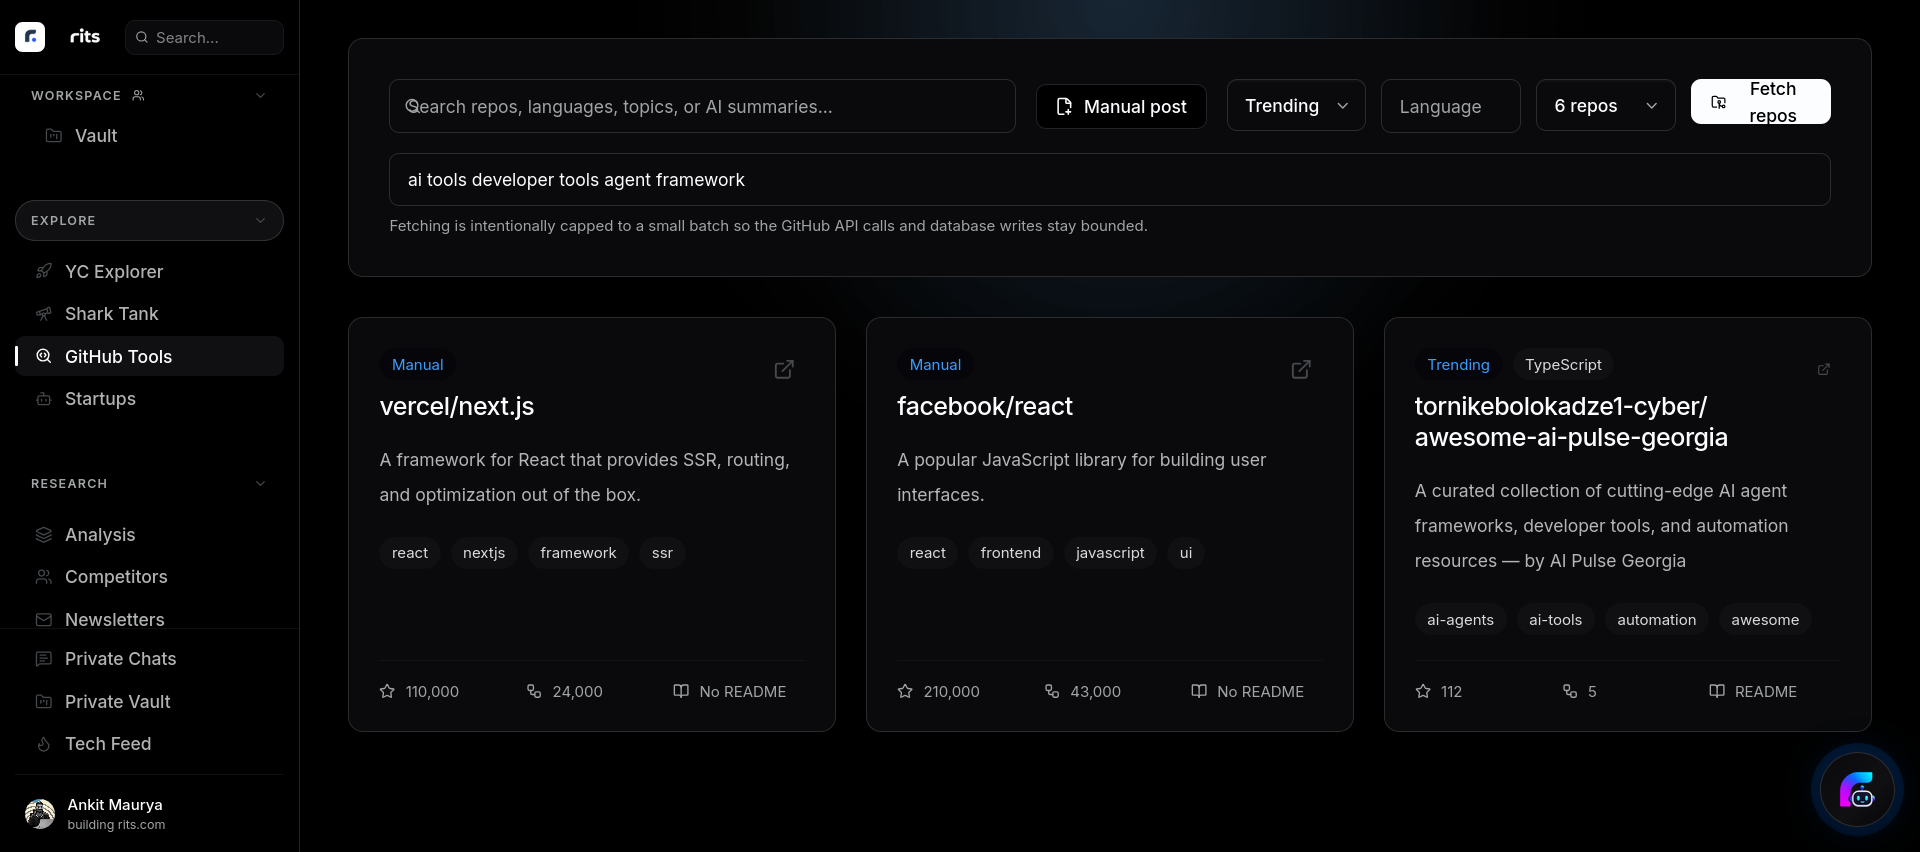Screen dimensions: 1920x852
Task: Collapse the Explore section
Action: point(149,221)
